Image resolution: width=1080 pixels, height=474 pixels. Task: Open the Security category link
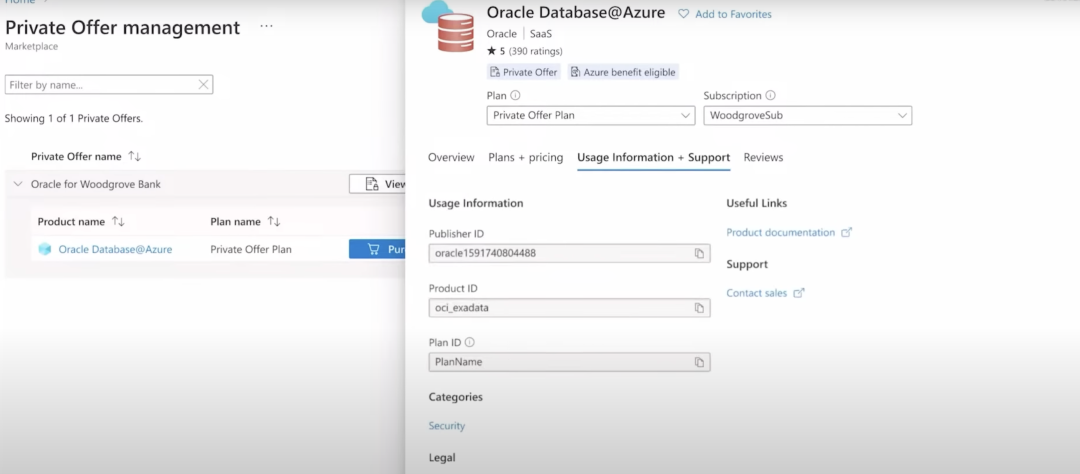[x=446, y=426]
